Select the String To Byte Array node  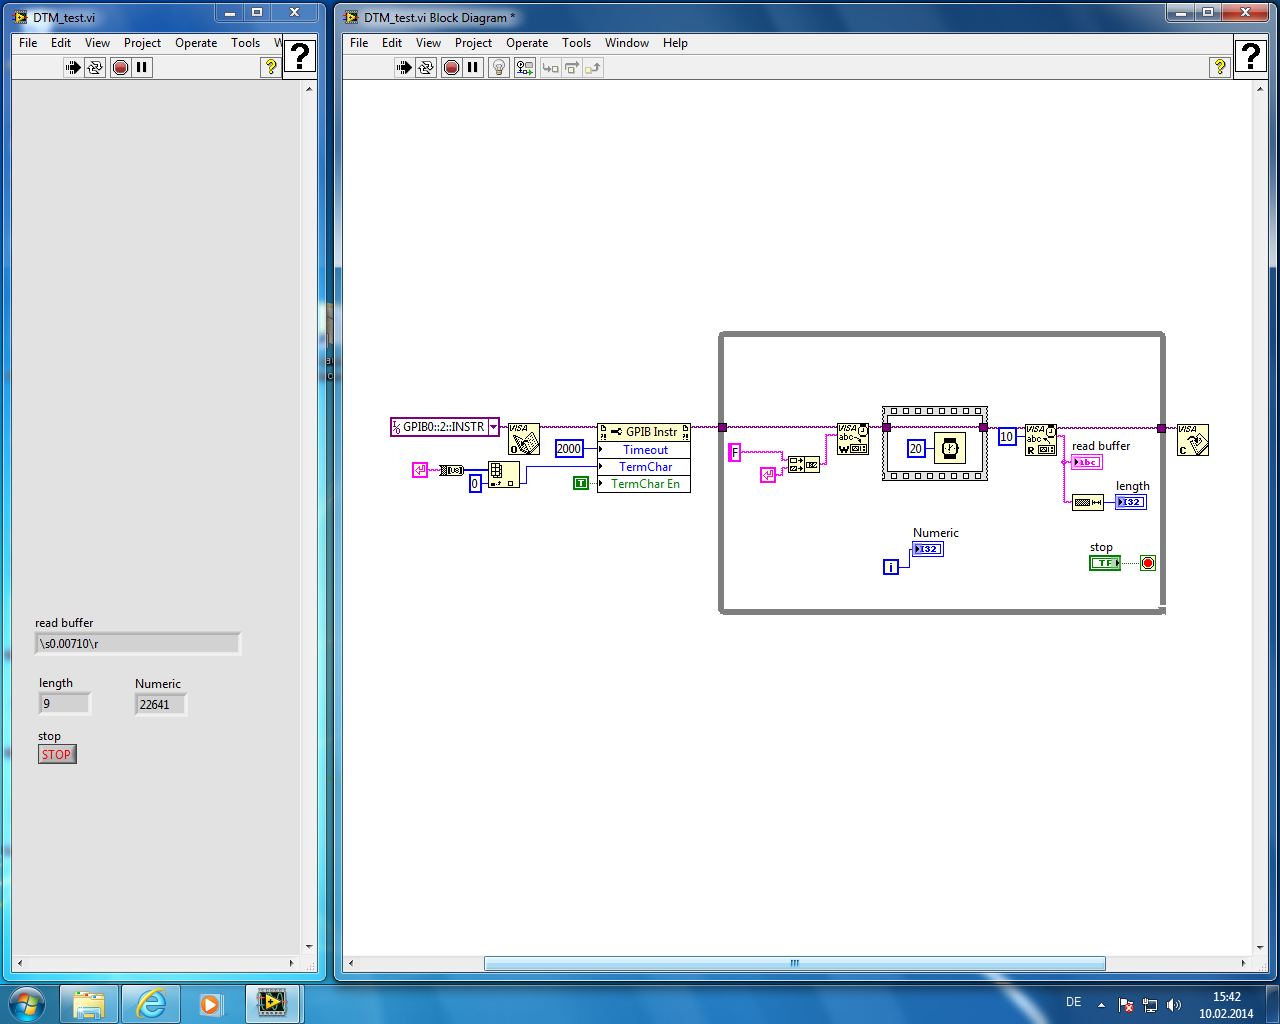(451, 470)
